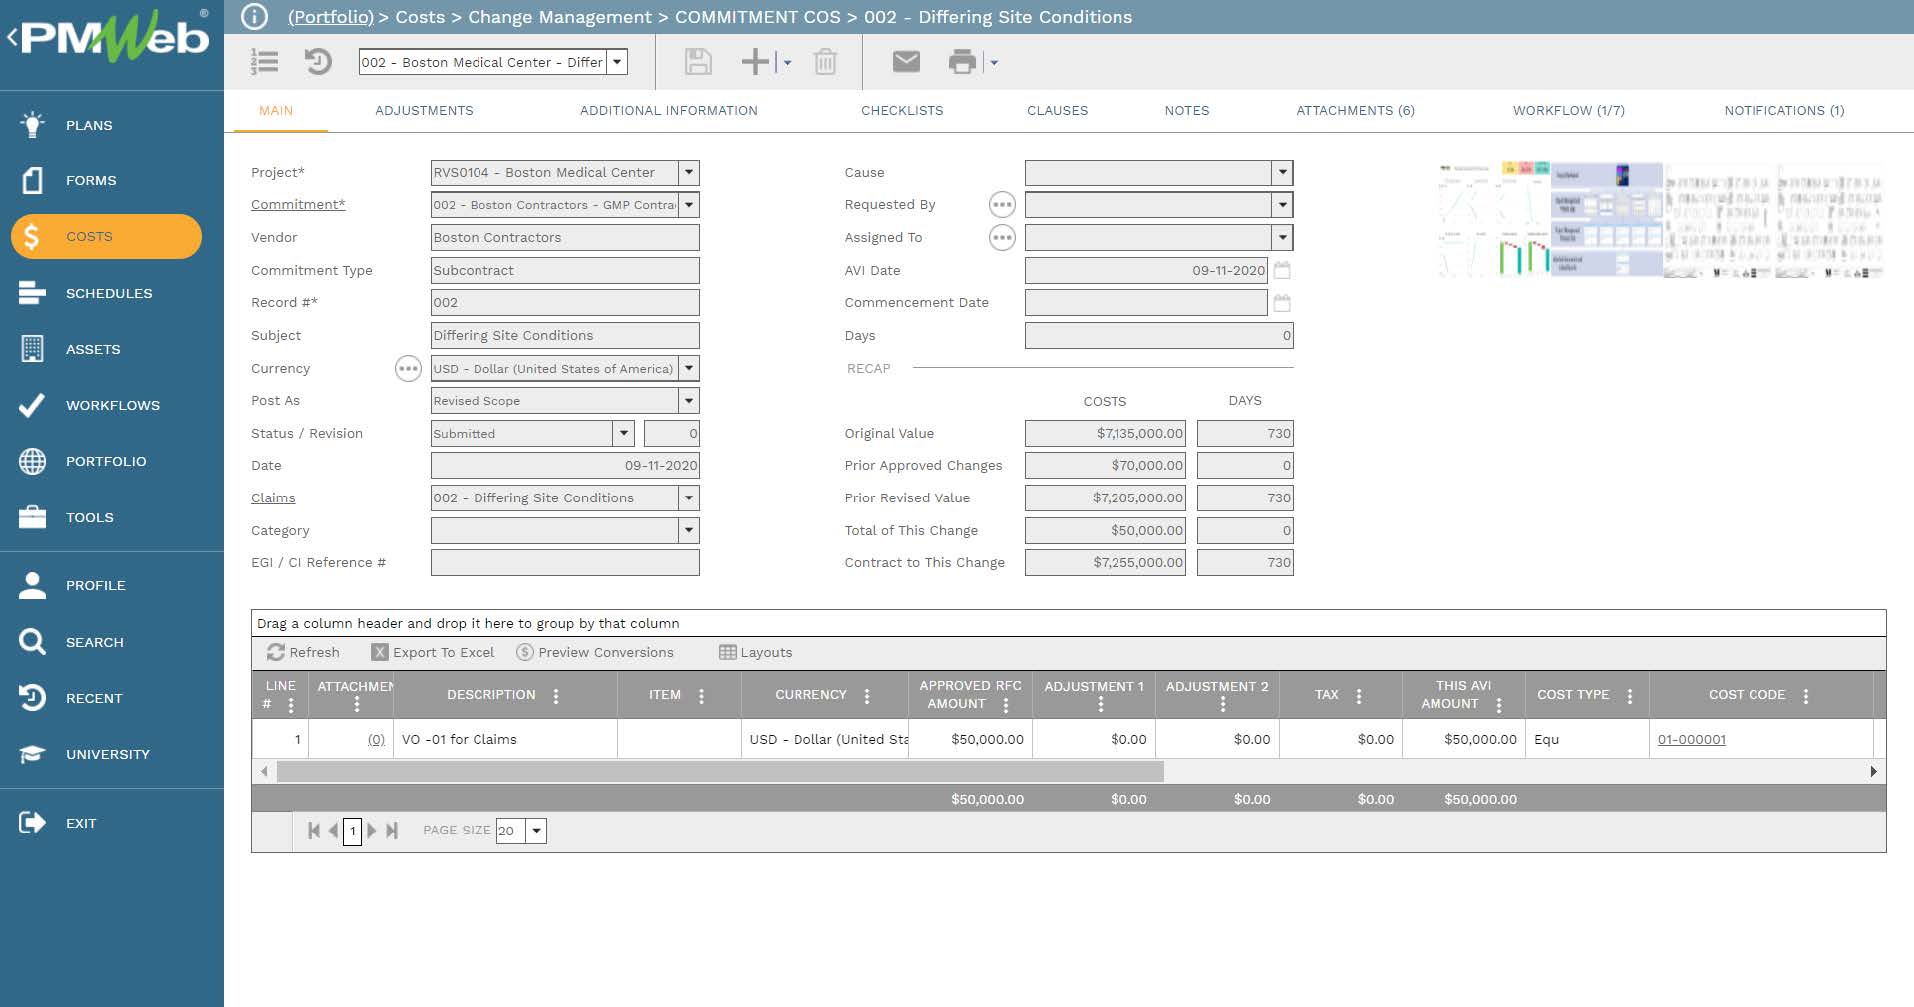Click Preview Conversions button

(595, 653)
